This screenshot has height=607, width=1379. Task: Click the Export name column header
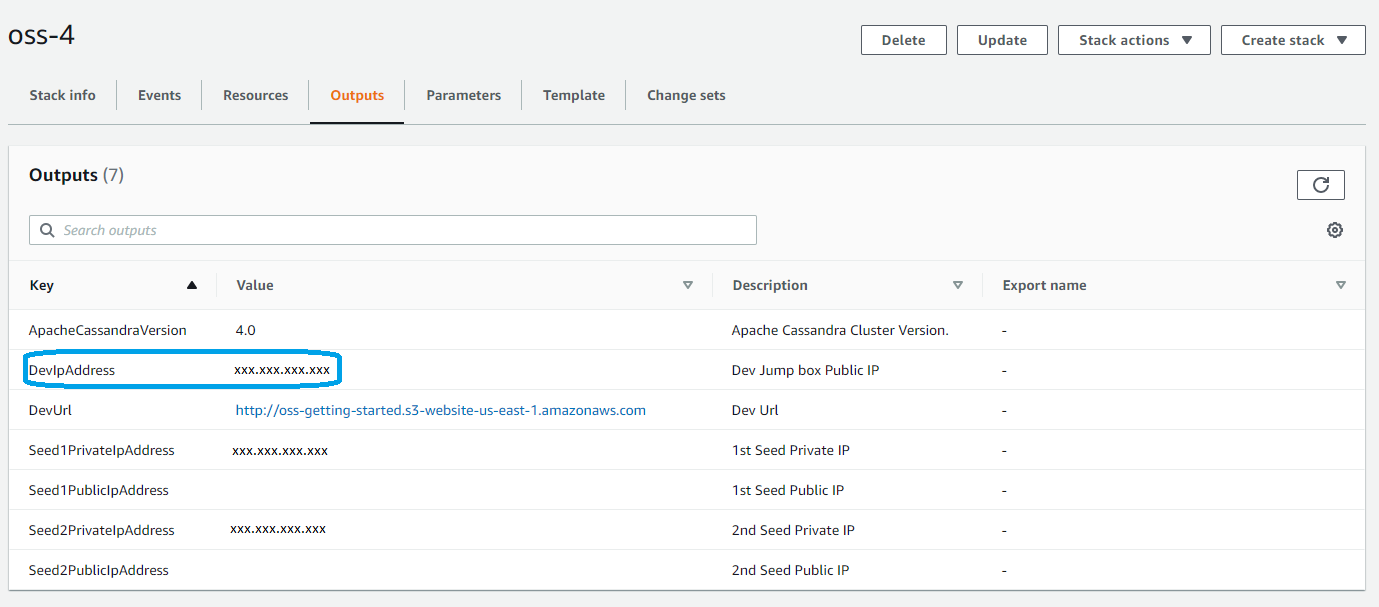pyautogui.click(x=1044, y=285)
